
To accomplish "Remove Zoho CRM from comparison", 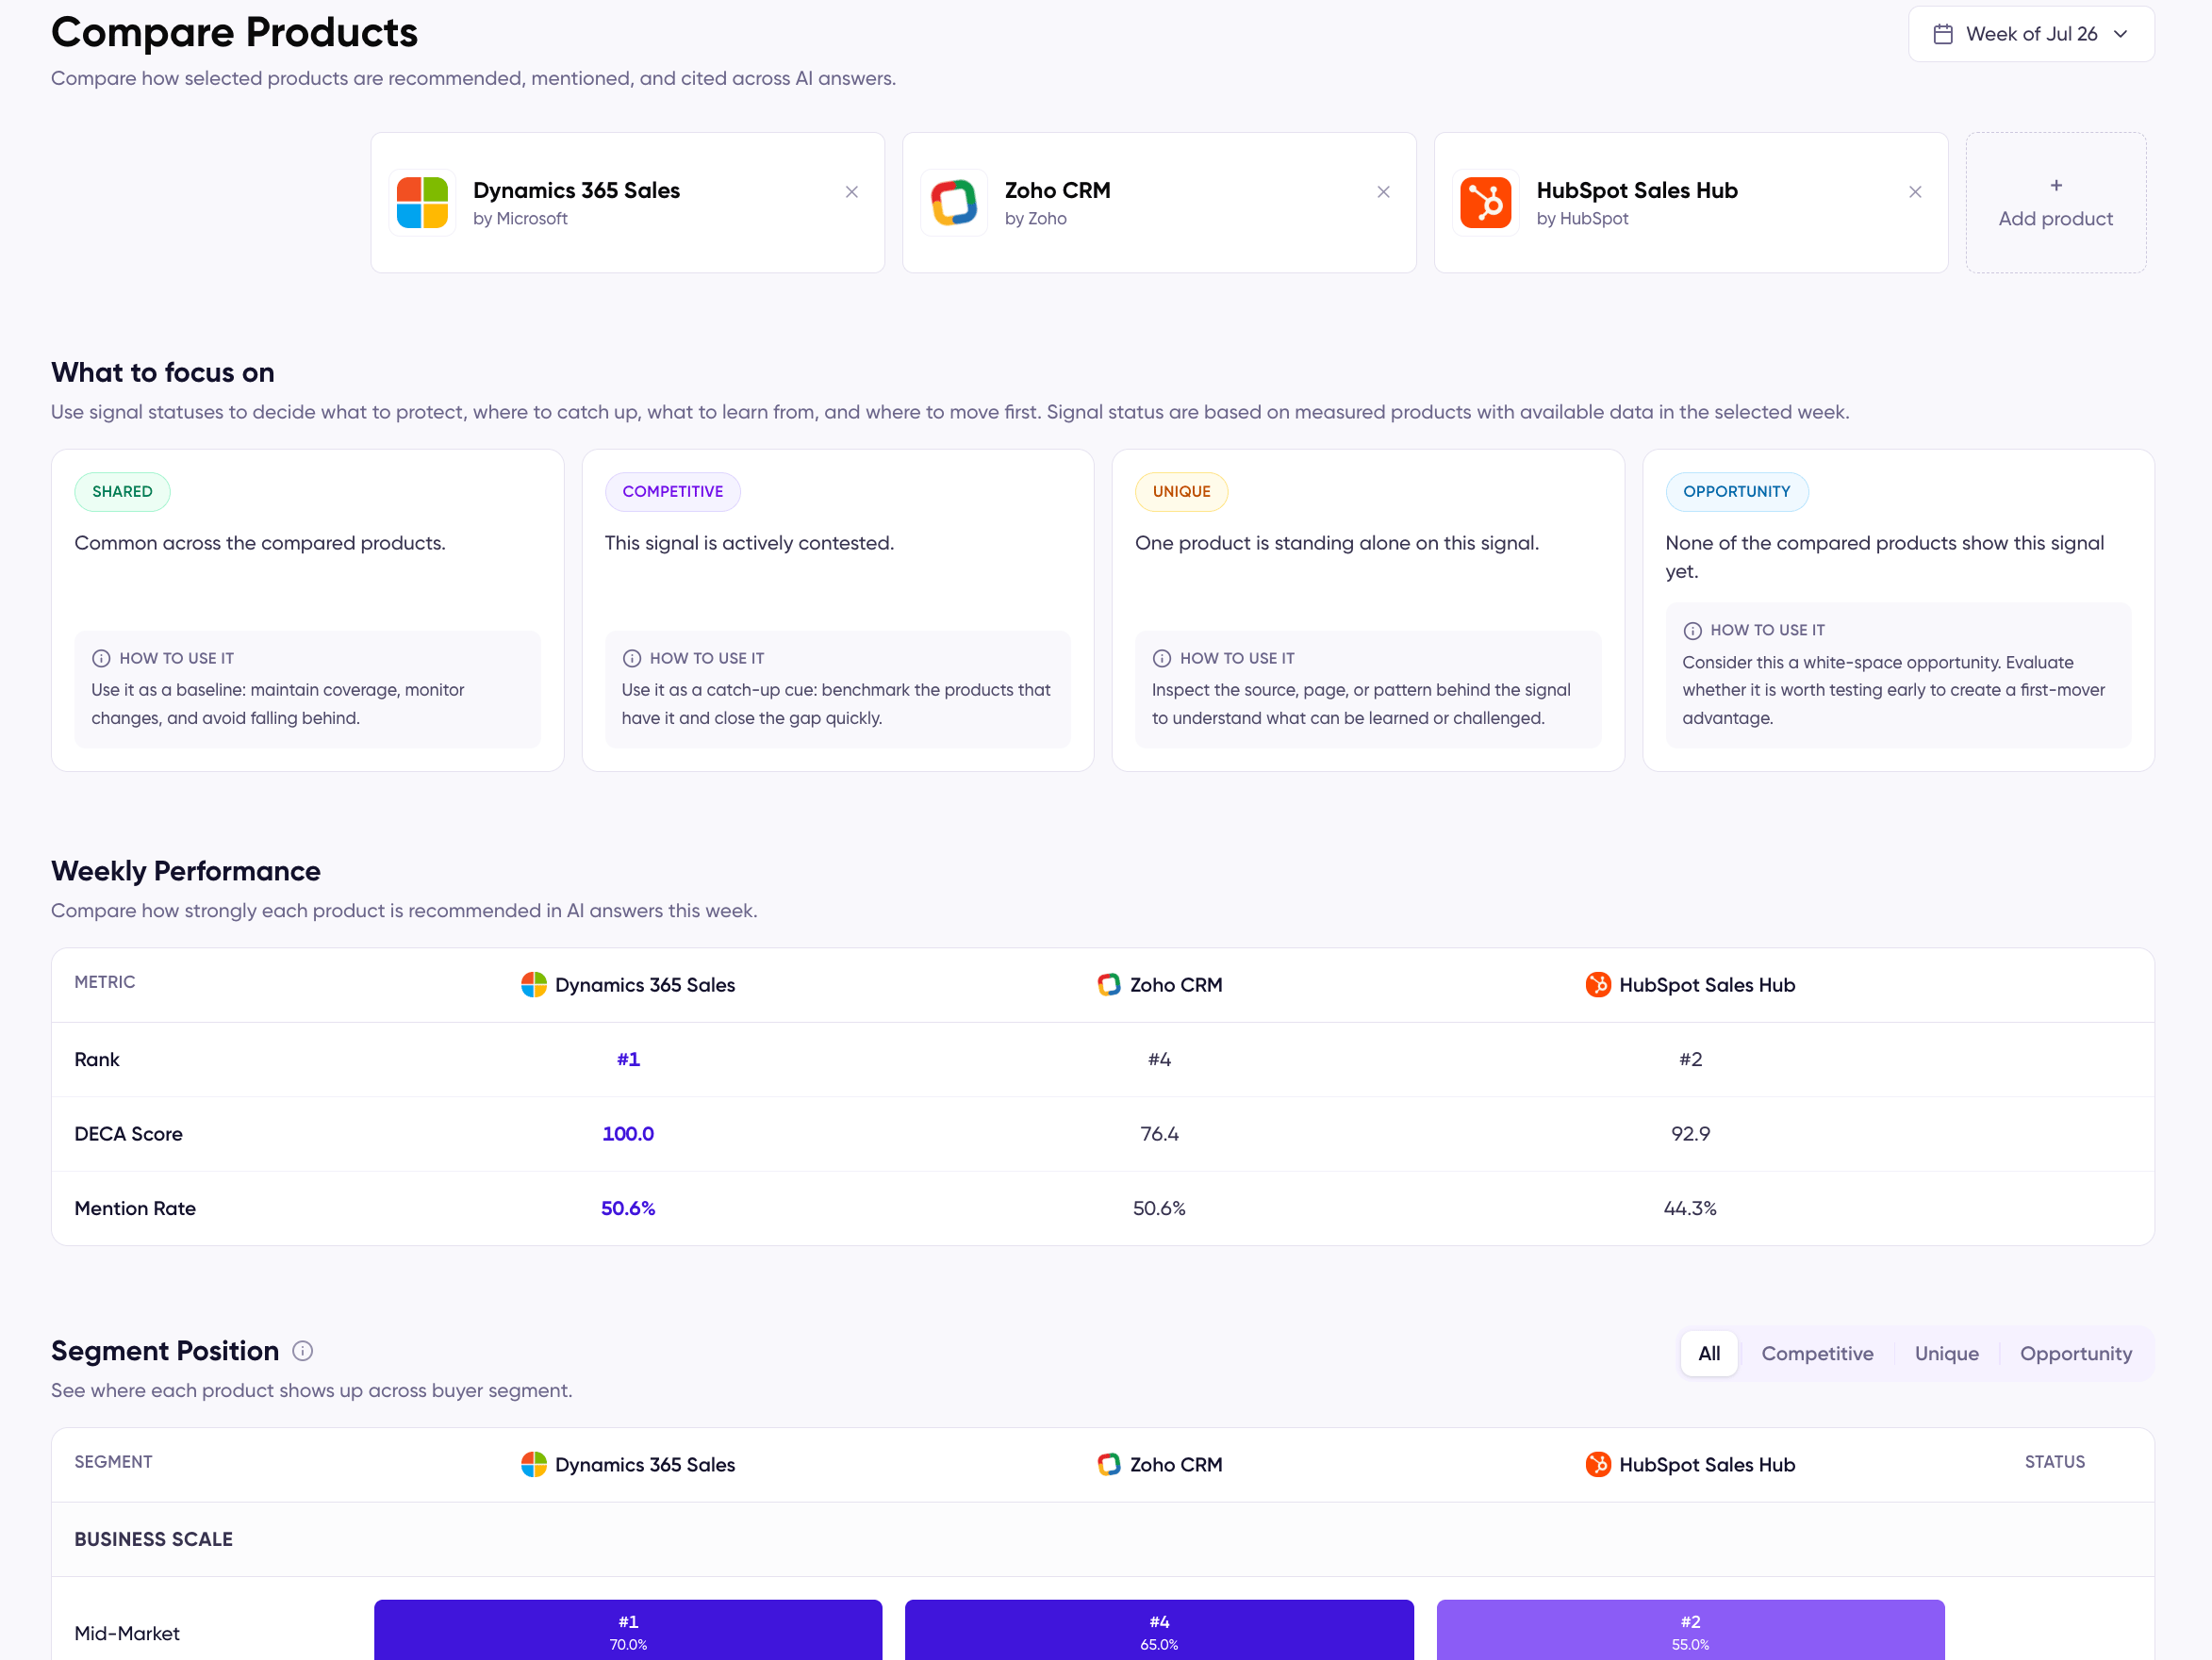I will [1383, 191].
